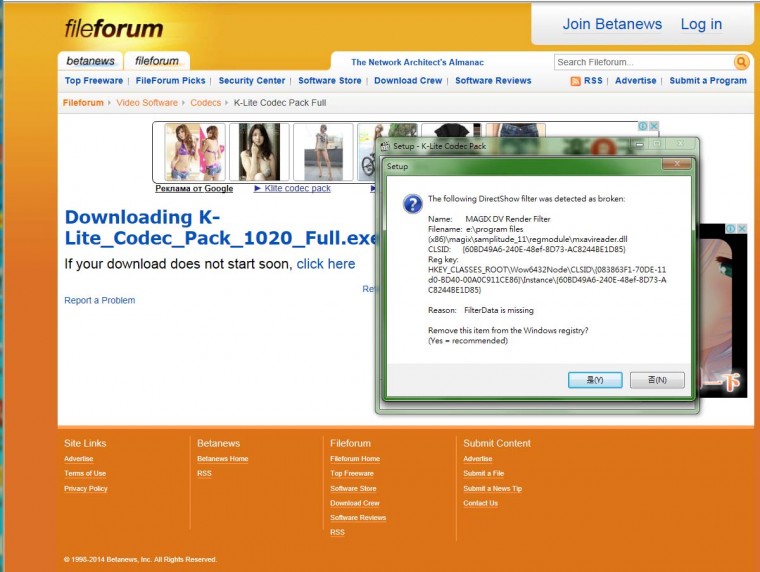Close the right side ad X icon
This screenshot has width=760, height=572.
[x=742, y=228]
